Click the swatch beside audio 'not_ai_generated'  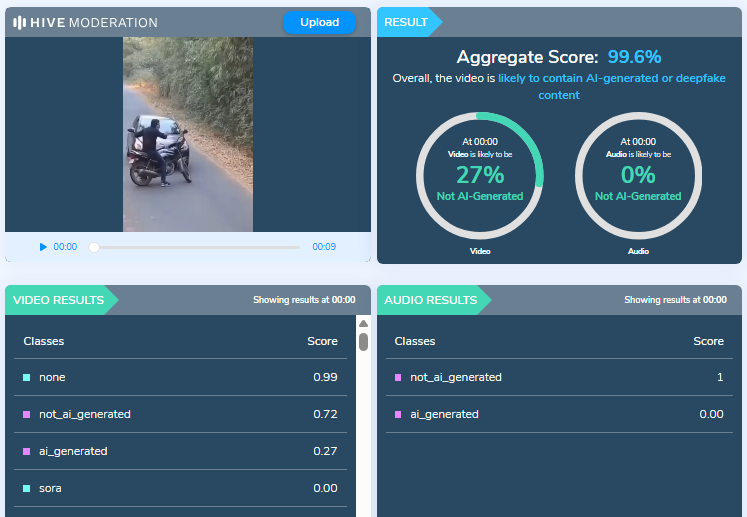398,378
